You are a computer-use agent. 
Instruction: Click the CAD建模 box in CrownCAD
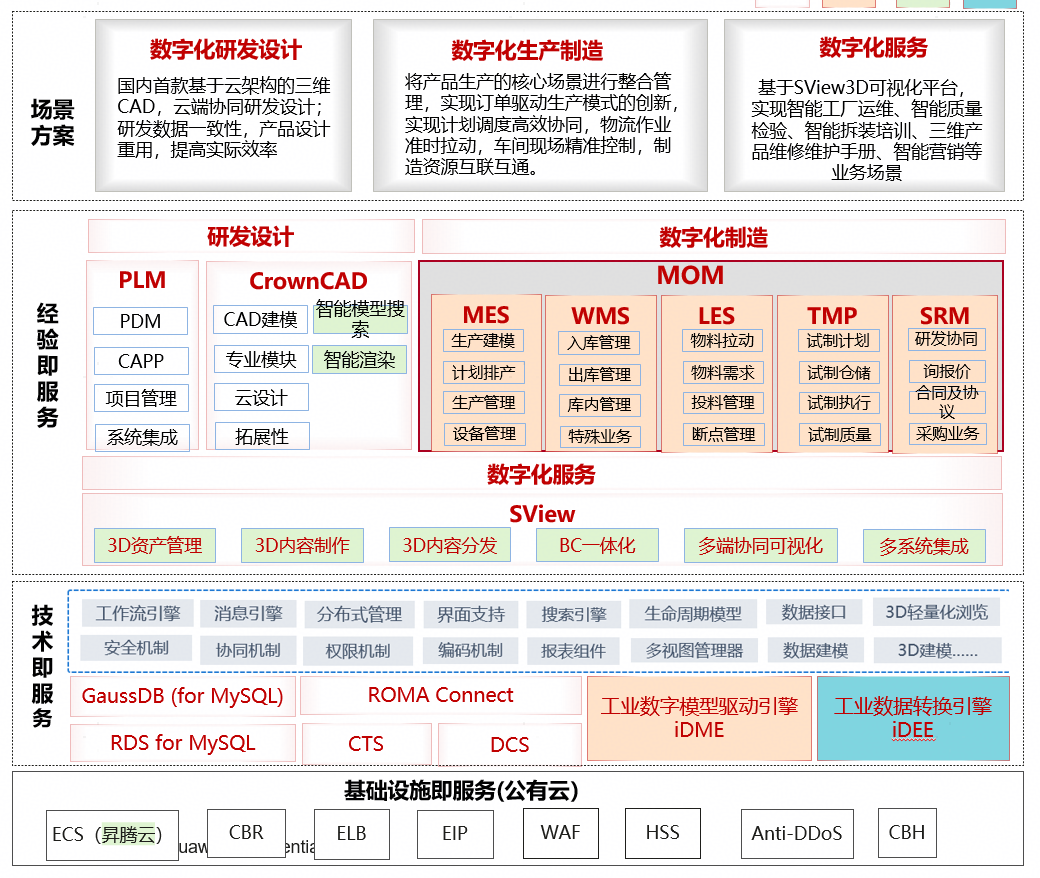click(260, 319)
